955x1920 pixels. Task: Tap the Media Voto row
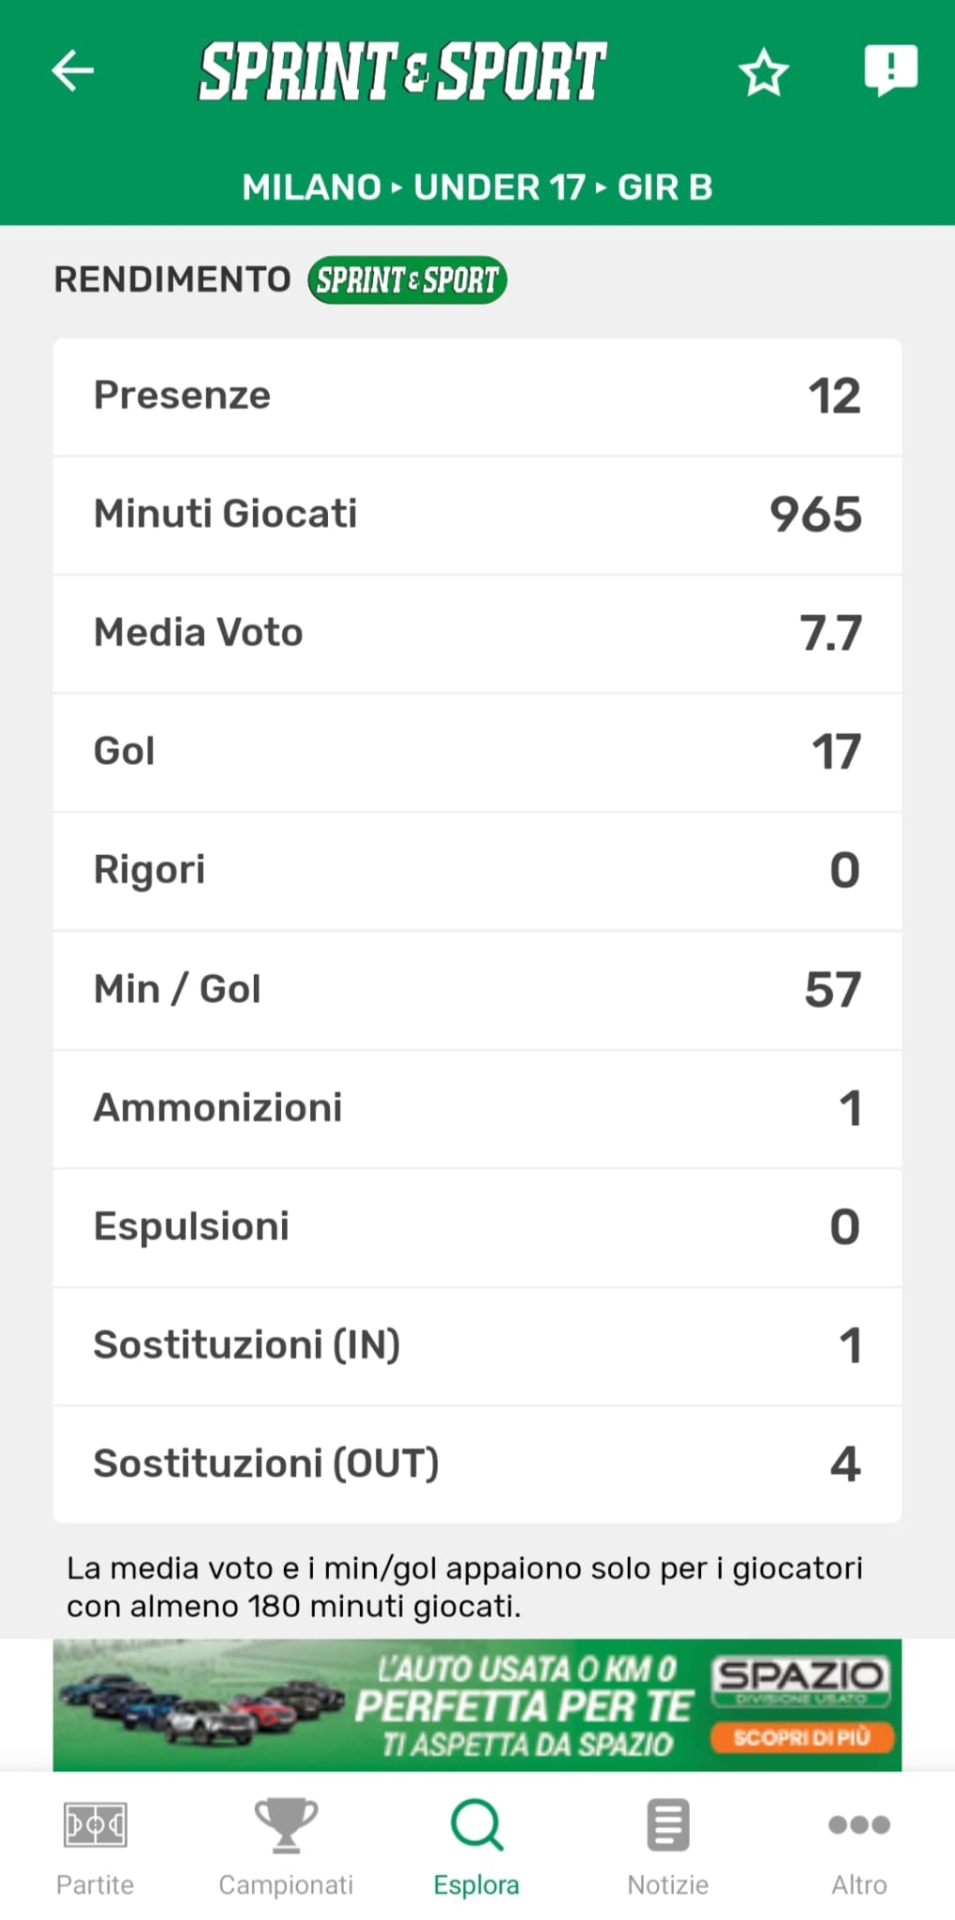coord(477,633)
